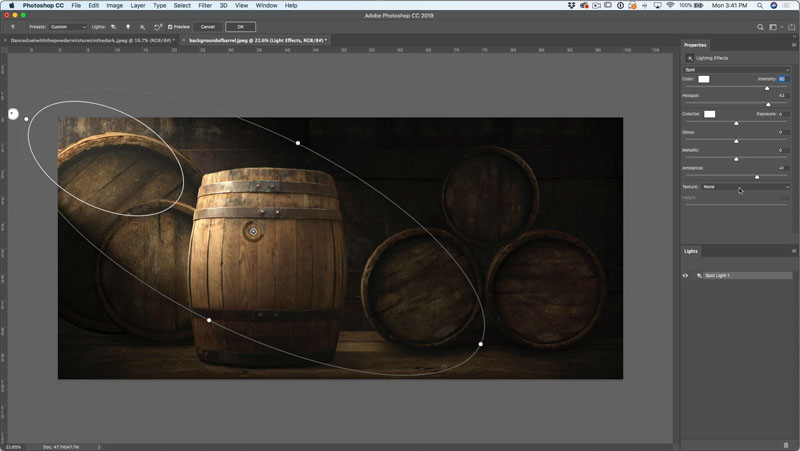Open the Filter menu
This screenshot has width=800, height=451.
pos(205,5)
